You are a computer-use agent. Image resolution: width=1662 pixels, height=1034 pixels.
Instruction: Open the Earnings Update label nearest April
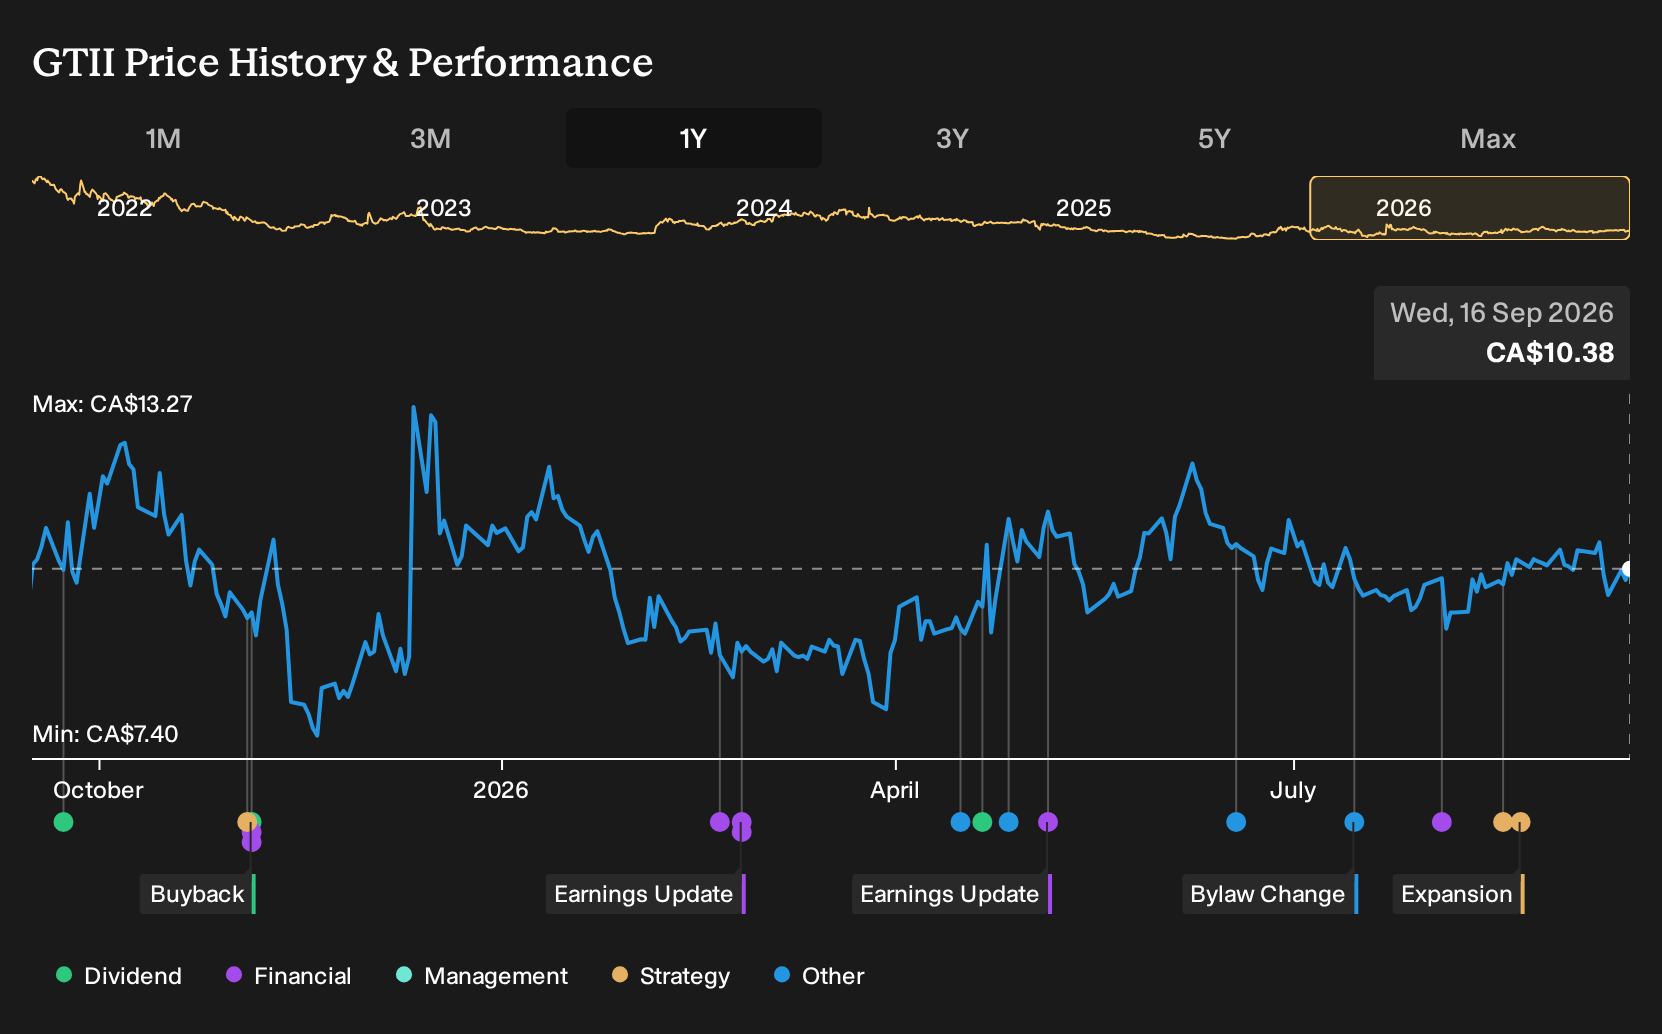point(951,894)
